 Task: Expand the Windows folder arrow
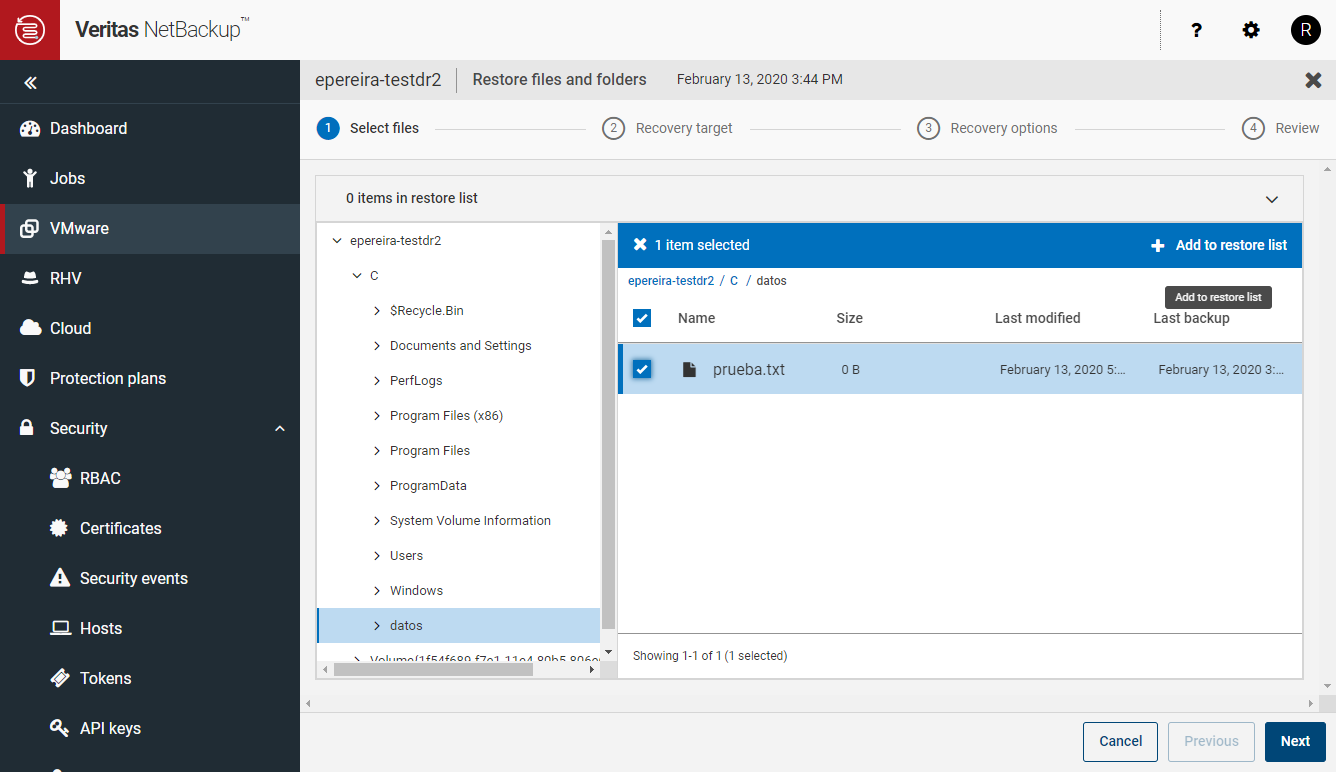tap(377, 591)
